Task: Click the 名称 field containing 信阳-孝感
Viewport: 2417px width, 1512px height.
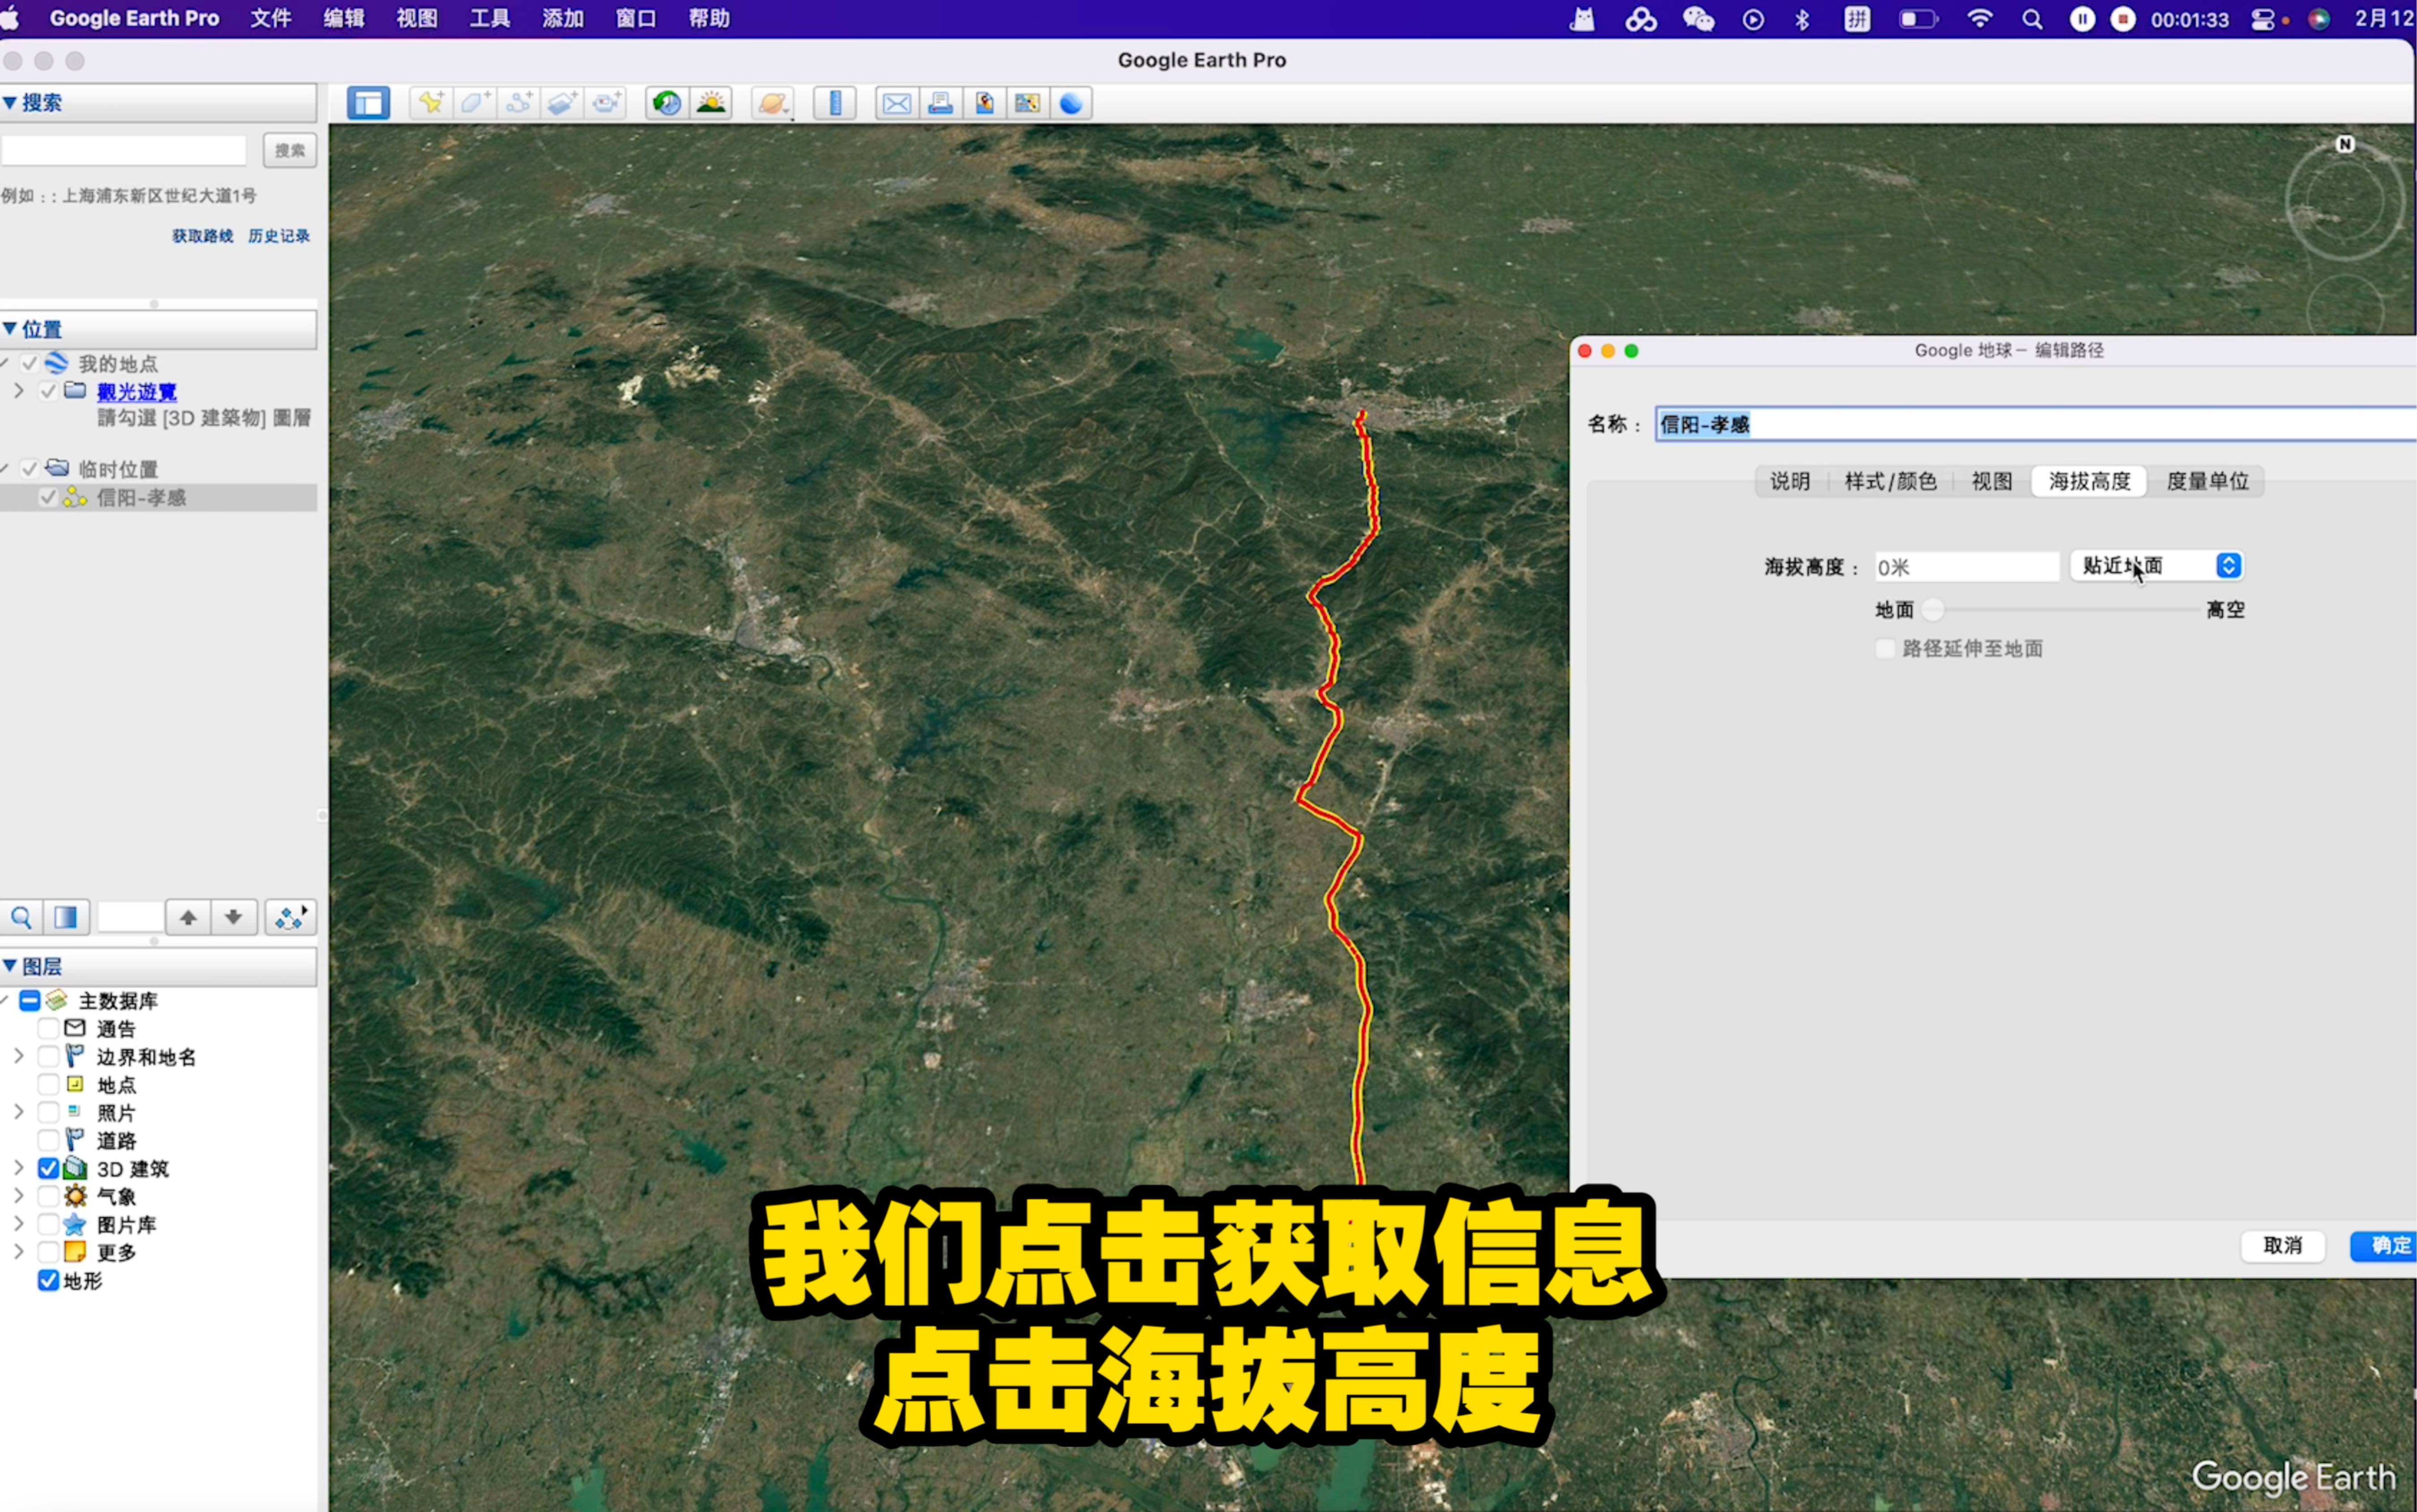Action: point(2035,424)
